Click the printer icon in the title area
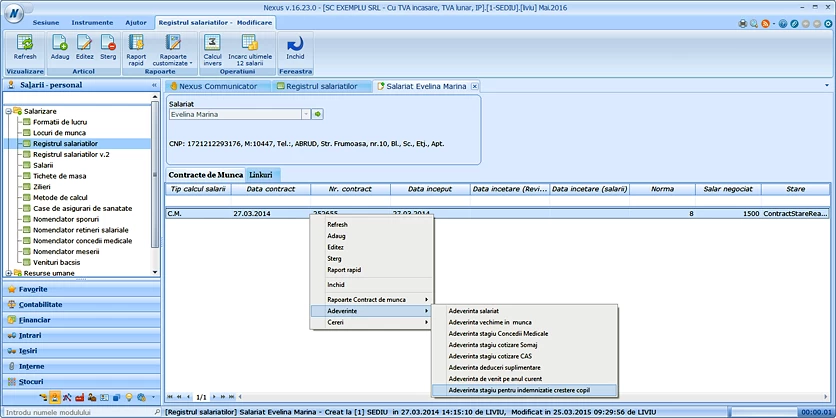 [743, 23]
